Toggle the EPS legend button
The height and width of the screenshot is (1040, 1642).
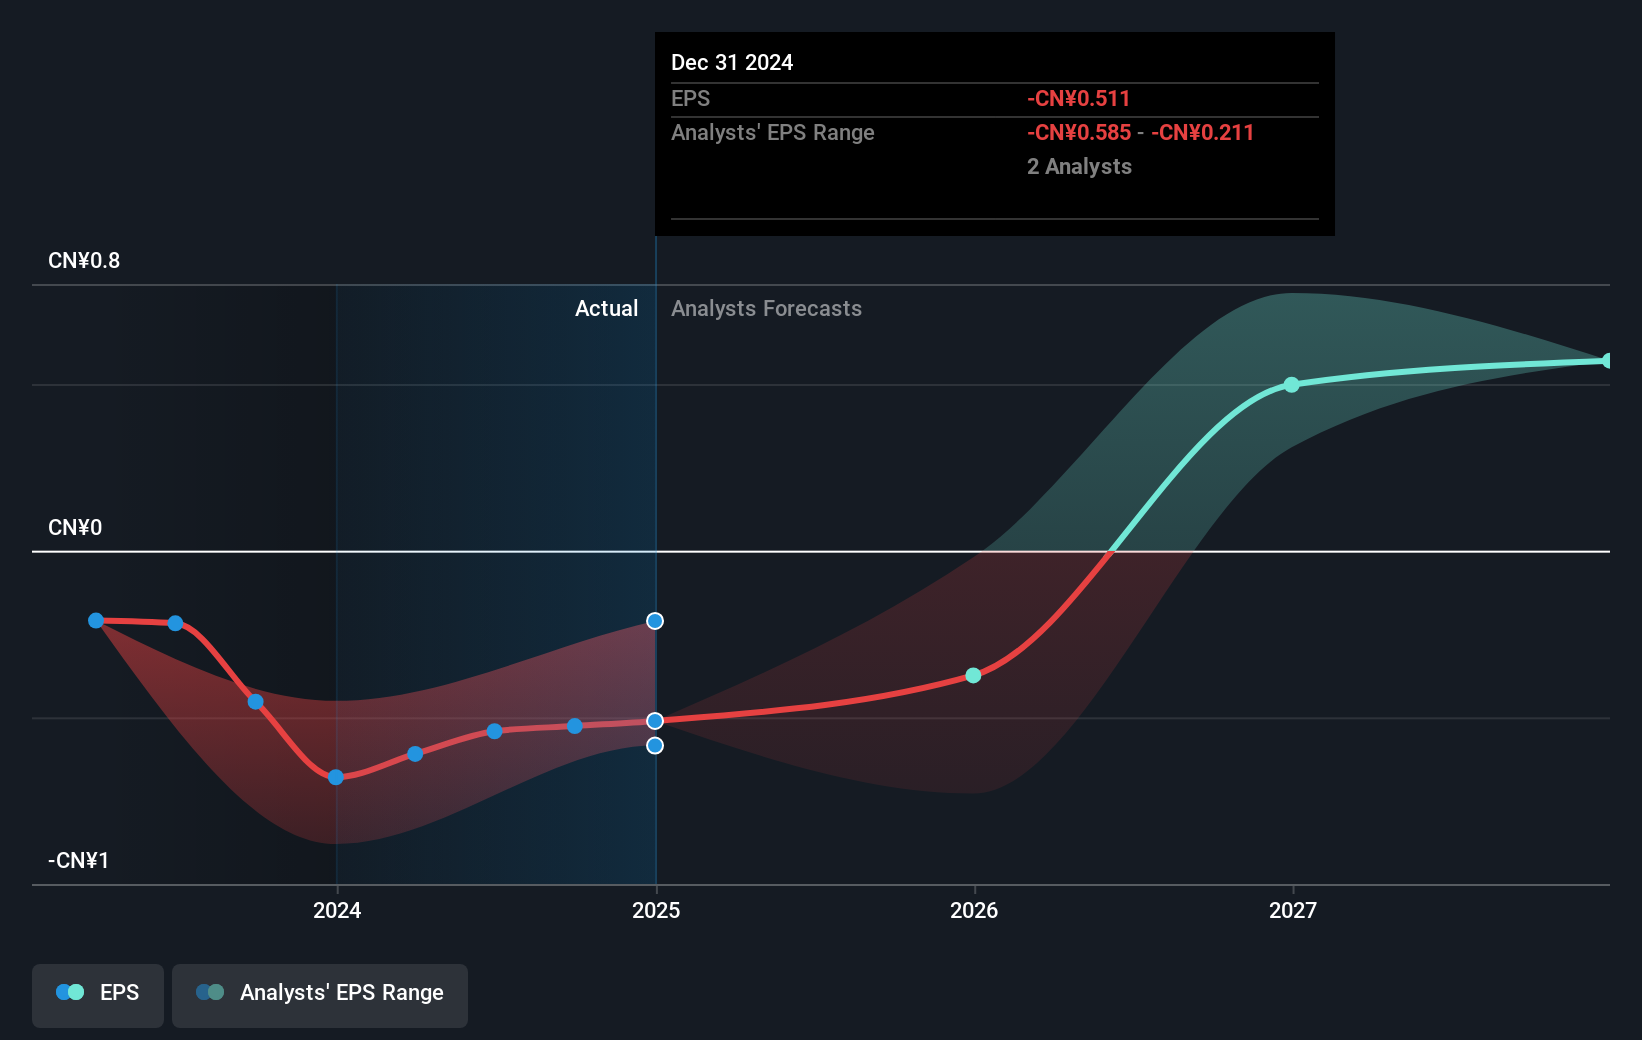pos(98,995)
